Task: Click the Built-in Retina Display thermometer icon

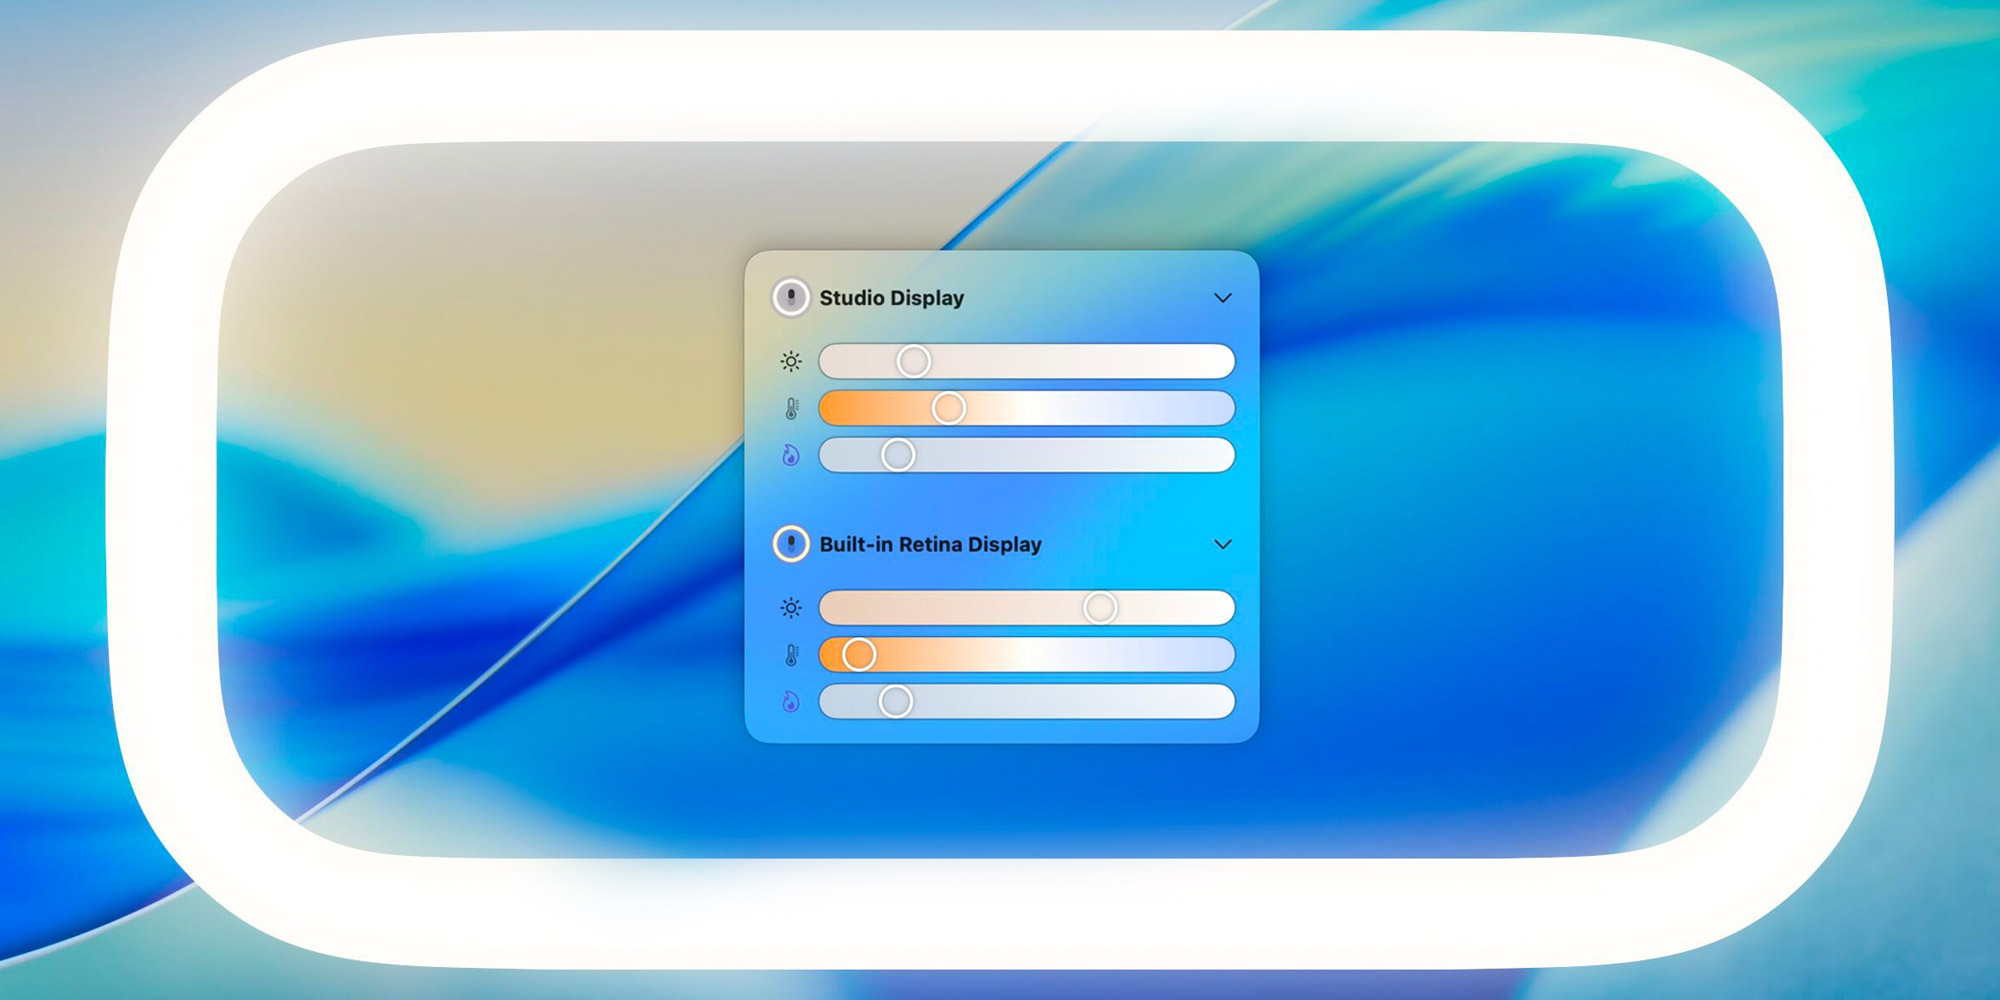Action: [x=791, y=655]
